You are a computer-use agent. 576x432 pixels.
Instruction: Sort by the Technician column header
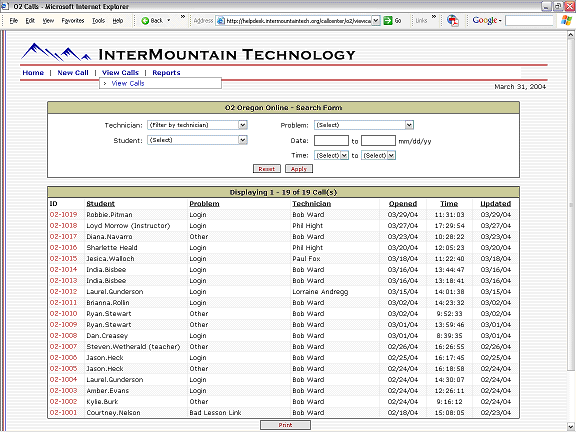pyautogui.click(x=312, y=204)
